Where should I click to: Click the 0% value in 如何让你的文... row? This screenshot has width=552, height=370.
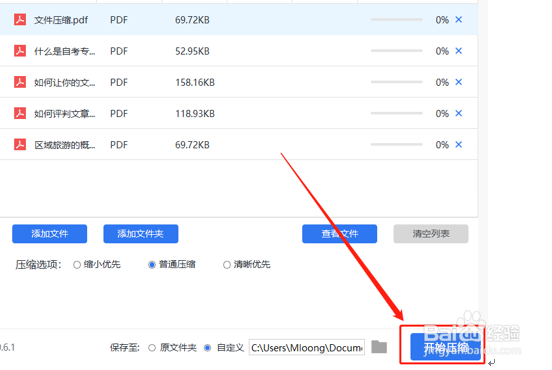[x=442, y=82]
